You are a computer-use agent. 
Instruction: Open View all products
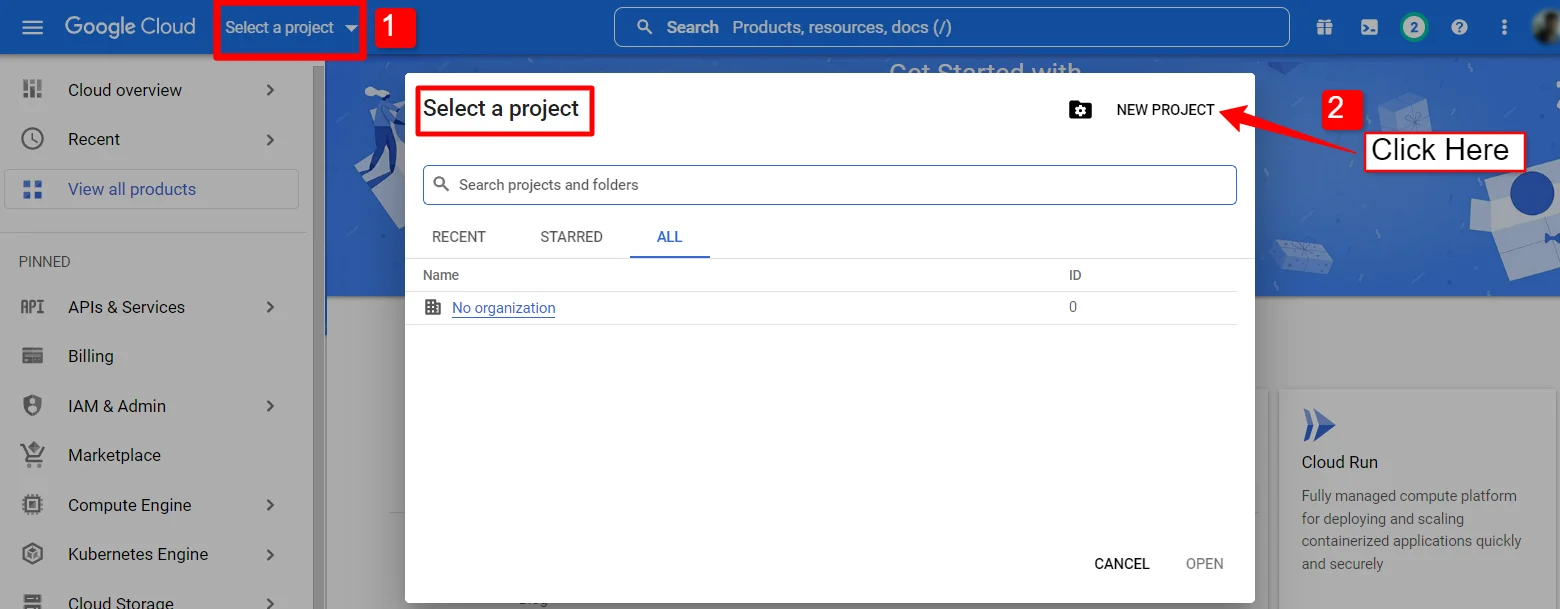[x=131, y=189]
